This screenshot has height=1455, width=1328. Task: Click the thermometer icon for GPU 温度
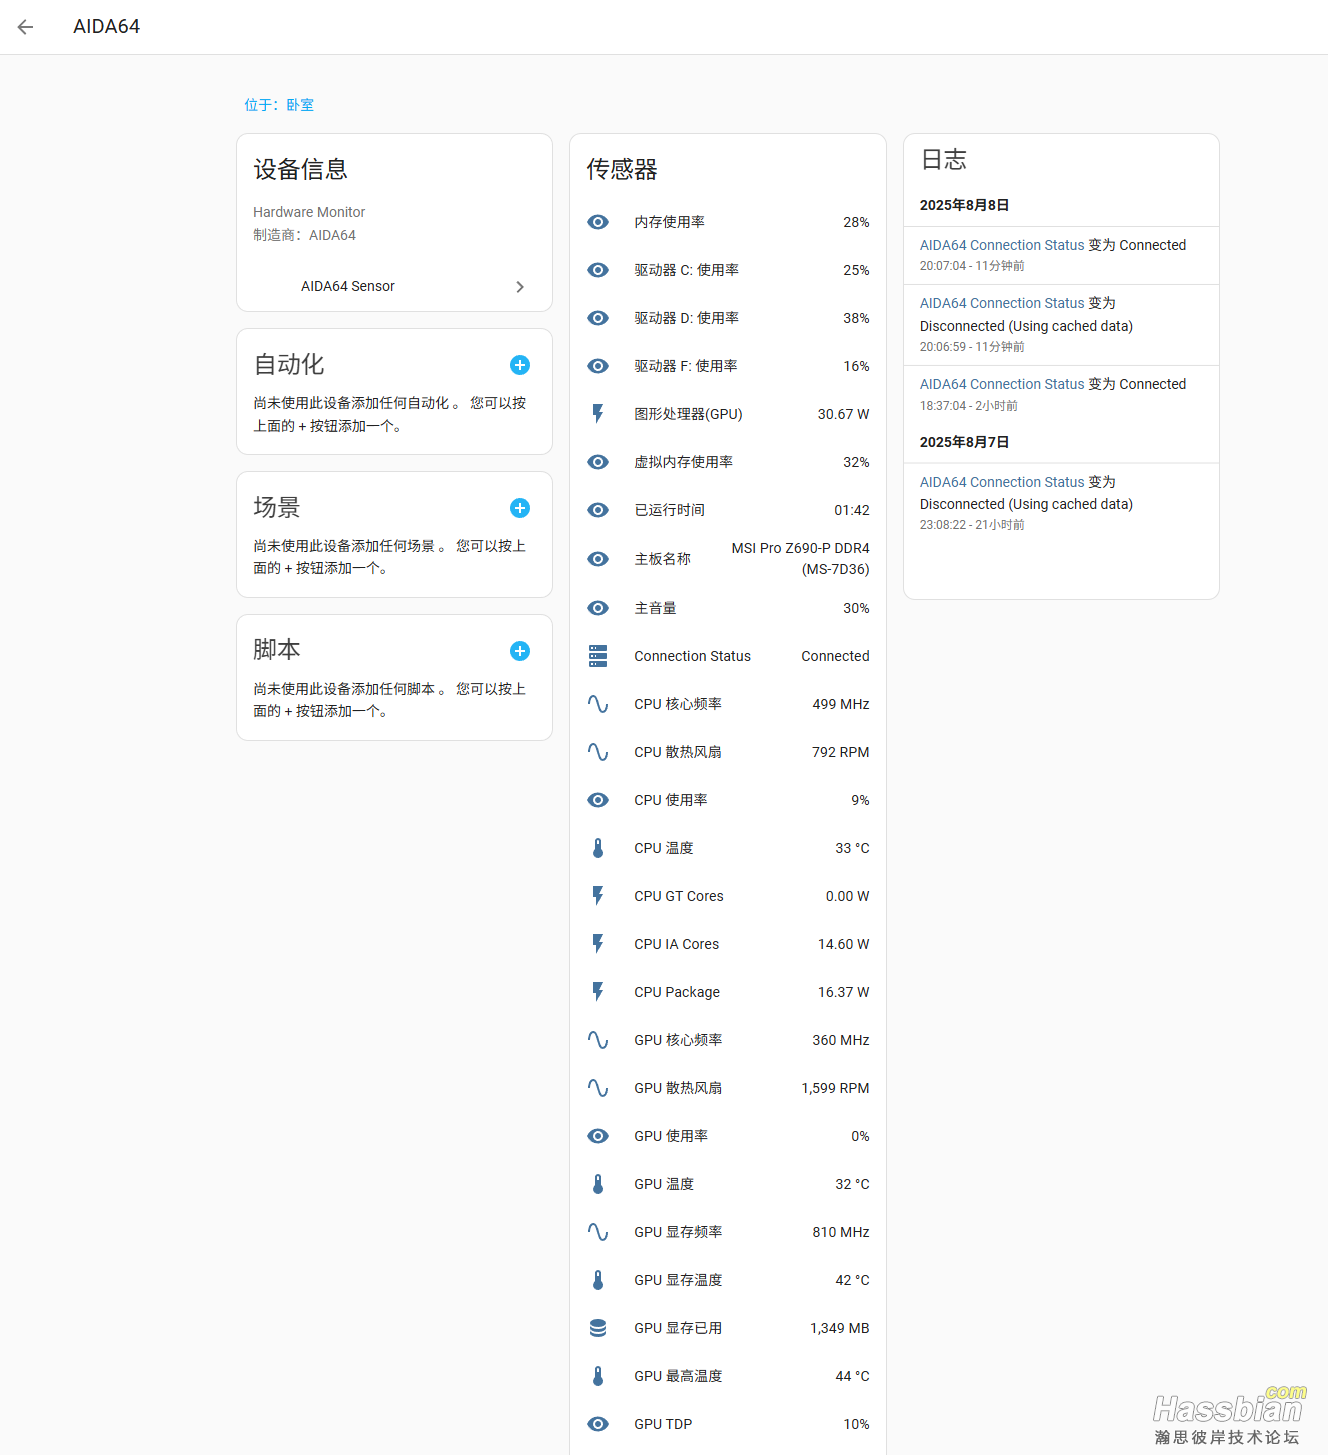(598, 1184)
